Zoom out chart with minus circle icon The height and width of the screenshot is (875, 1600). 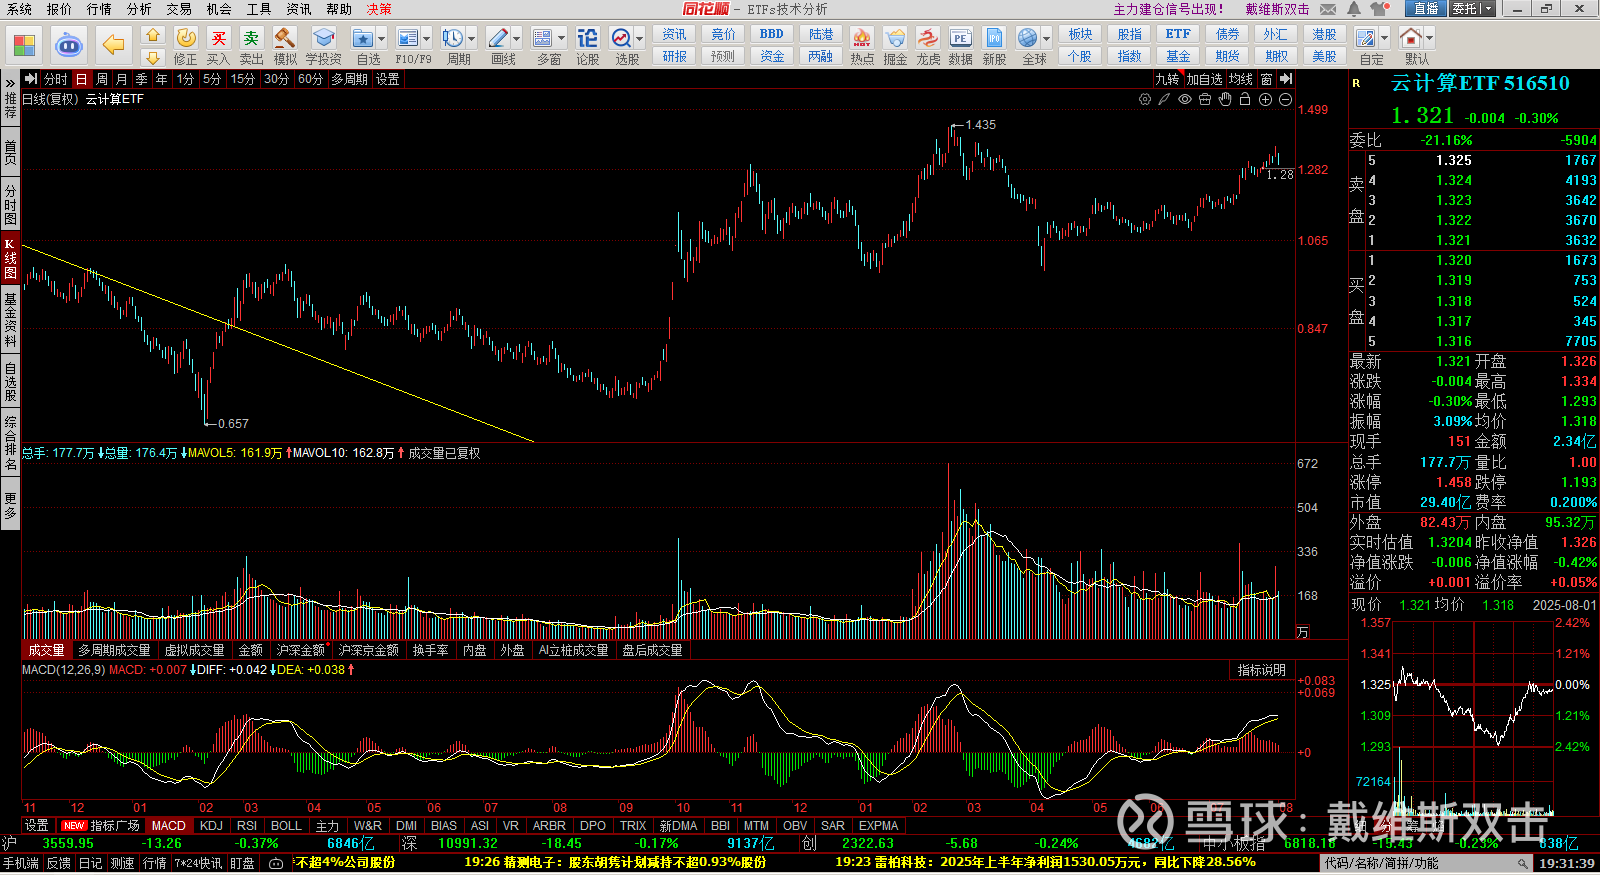click(1285, 99)
